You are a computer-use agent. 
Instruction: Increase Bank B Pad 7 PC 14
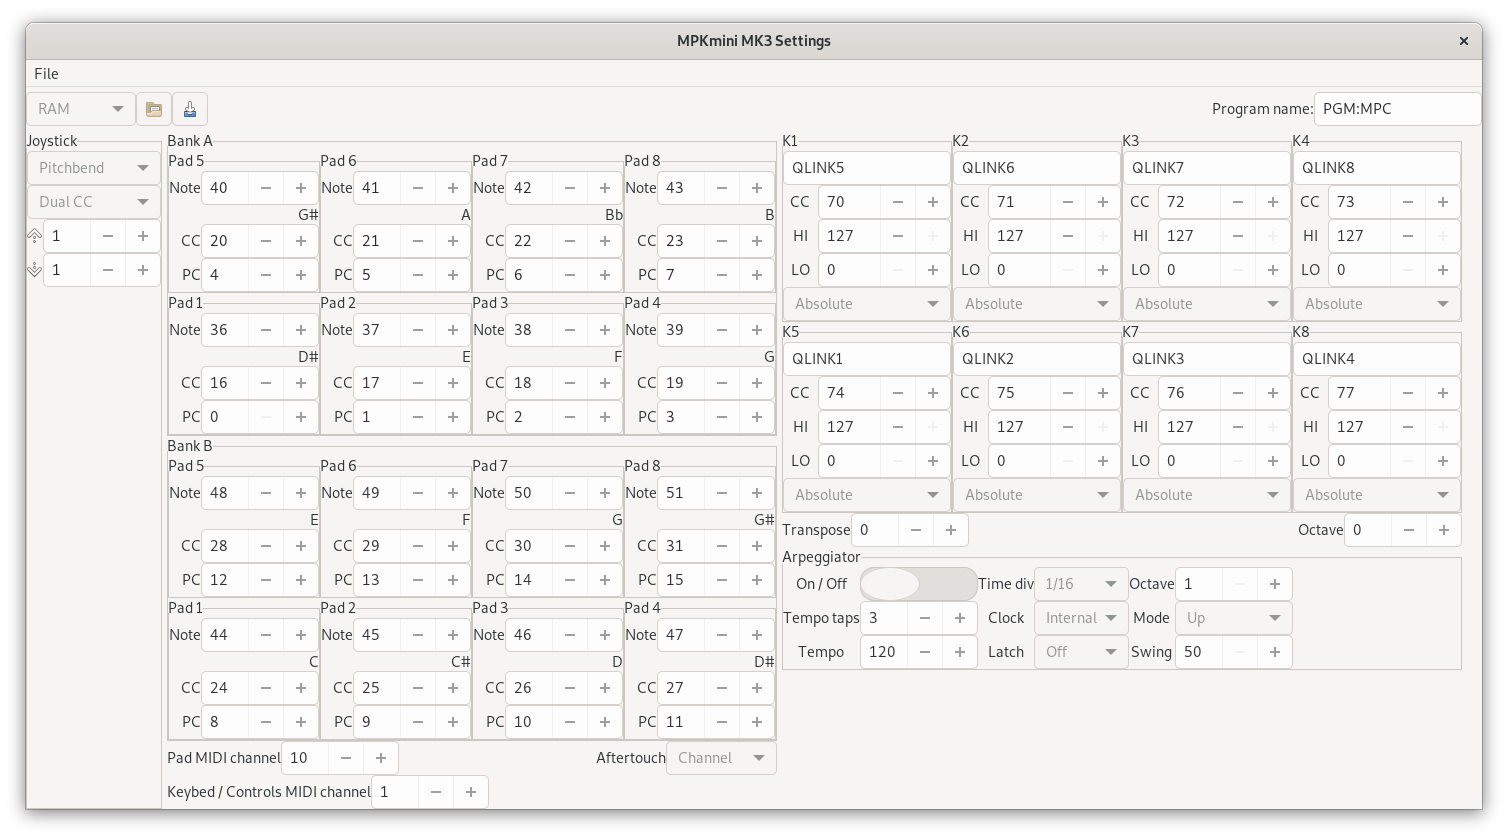(x=605, y=580)
